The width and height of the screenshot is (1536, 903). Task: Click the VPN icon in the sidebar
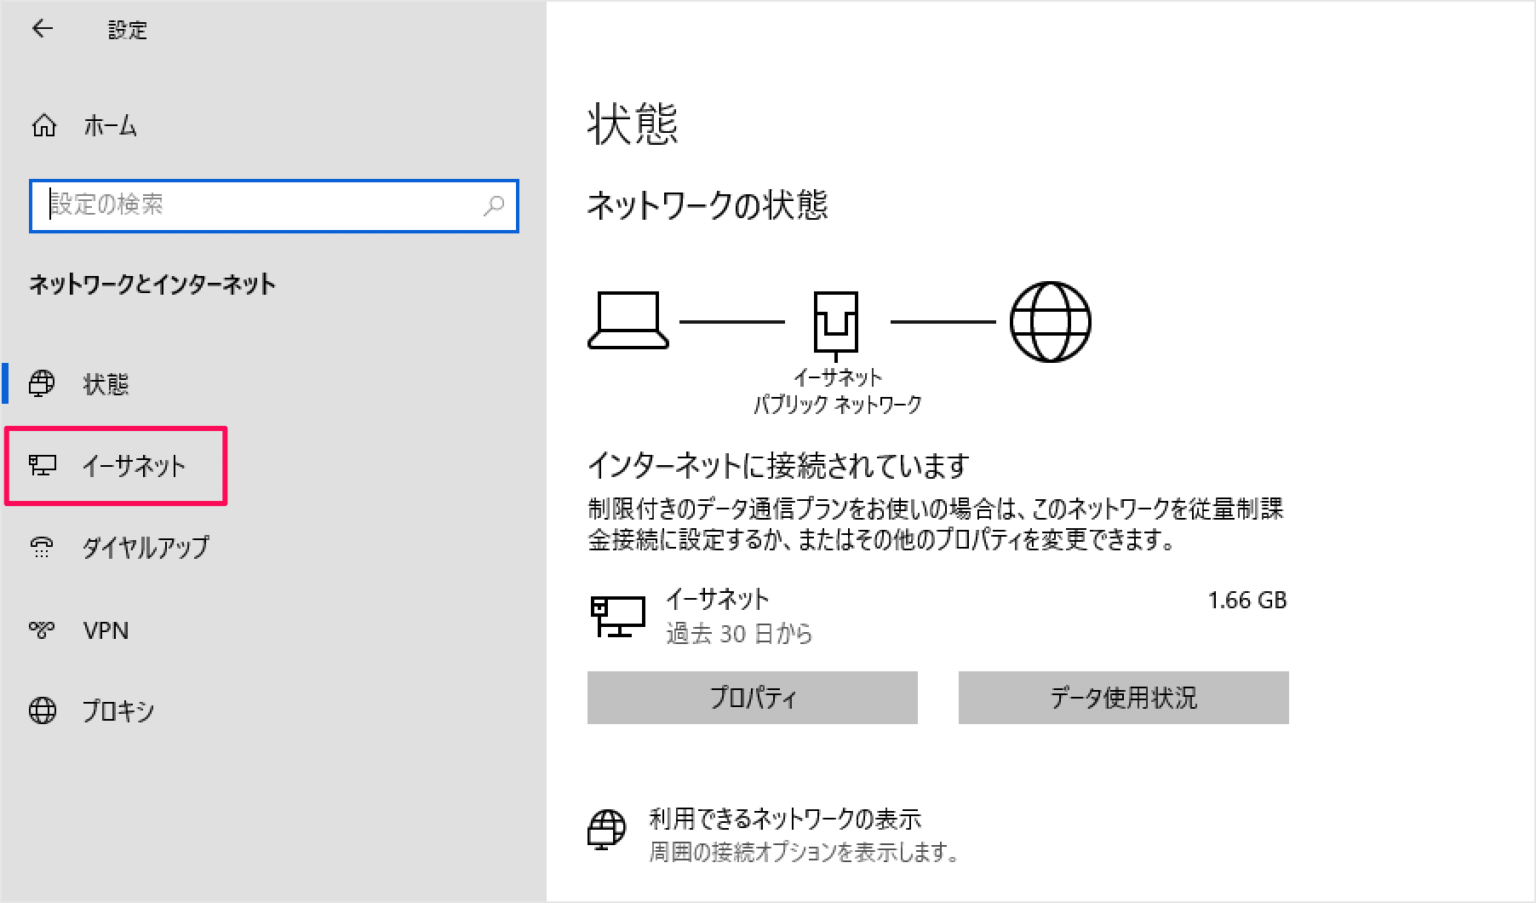point(41,630)
